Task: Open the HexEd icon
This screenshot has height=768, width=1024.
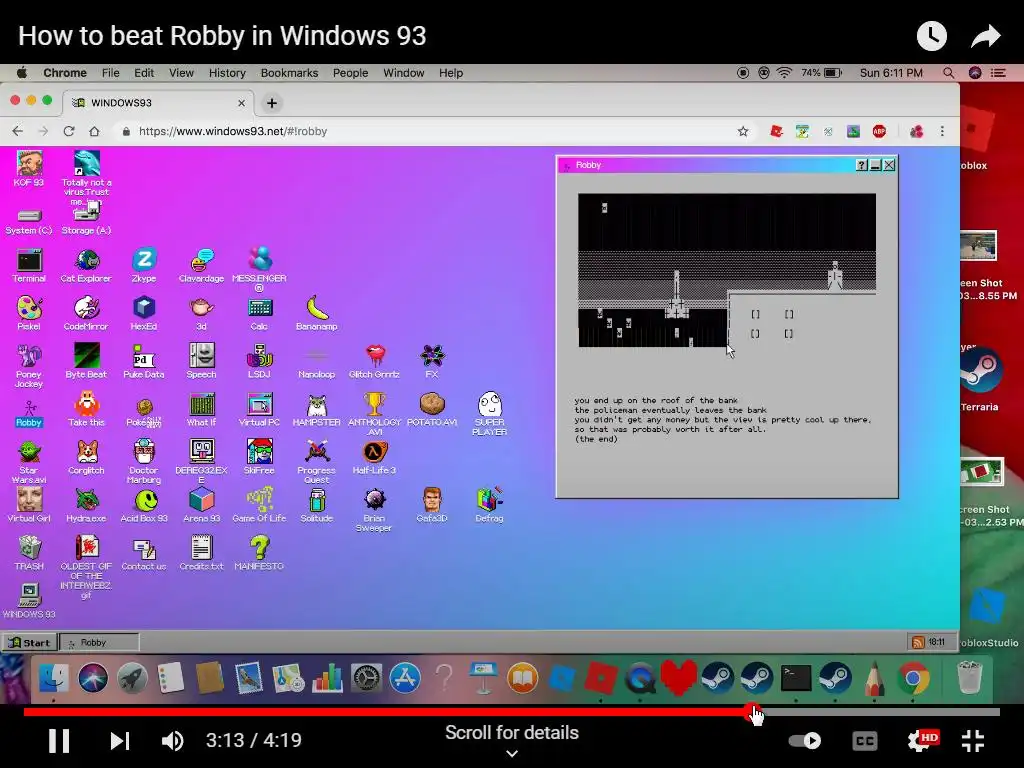Action: coord(144,313)
